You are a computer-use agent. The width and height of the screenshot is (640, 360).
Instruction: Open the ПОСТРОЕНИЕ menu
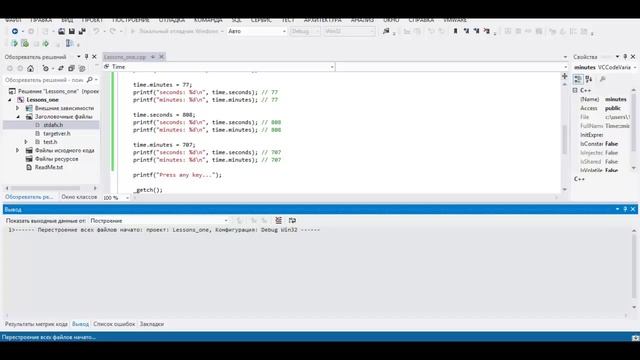131,20
